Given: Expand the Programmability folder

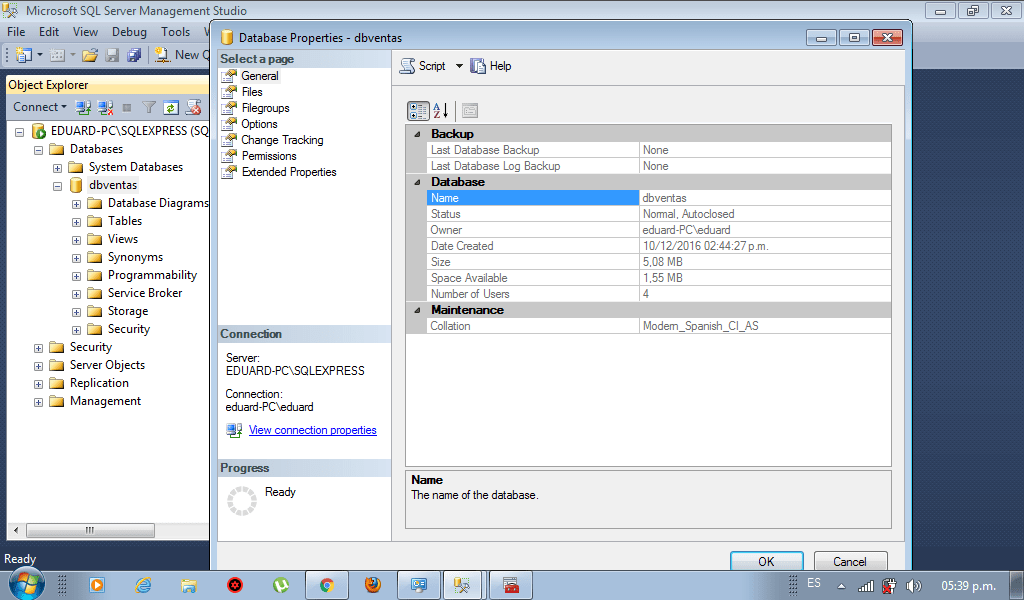Looking at the screenshot, I should [x=76, y=276].
